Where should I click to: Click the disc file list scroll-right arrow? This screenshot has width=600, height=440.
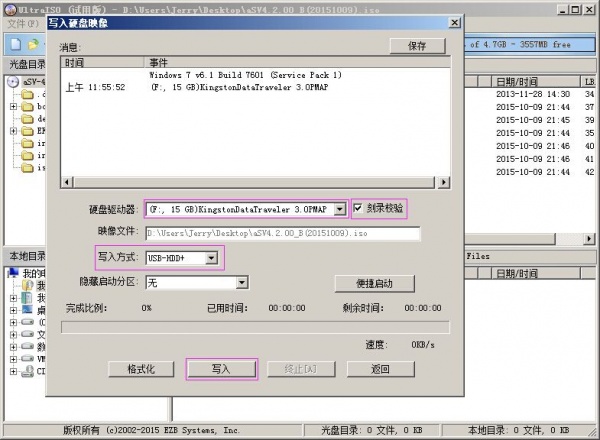[x=589, y=239]
